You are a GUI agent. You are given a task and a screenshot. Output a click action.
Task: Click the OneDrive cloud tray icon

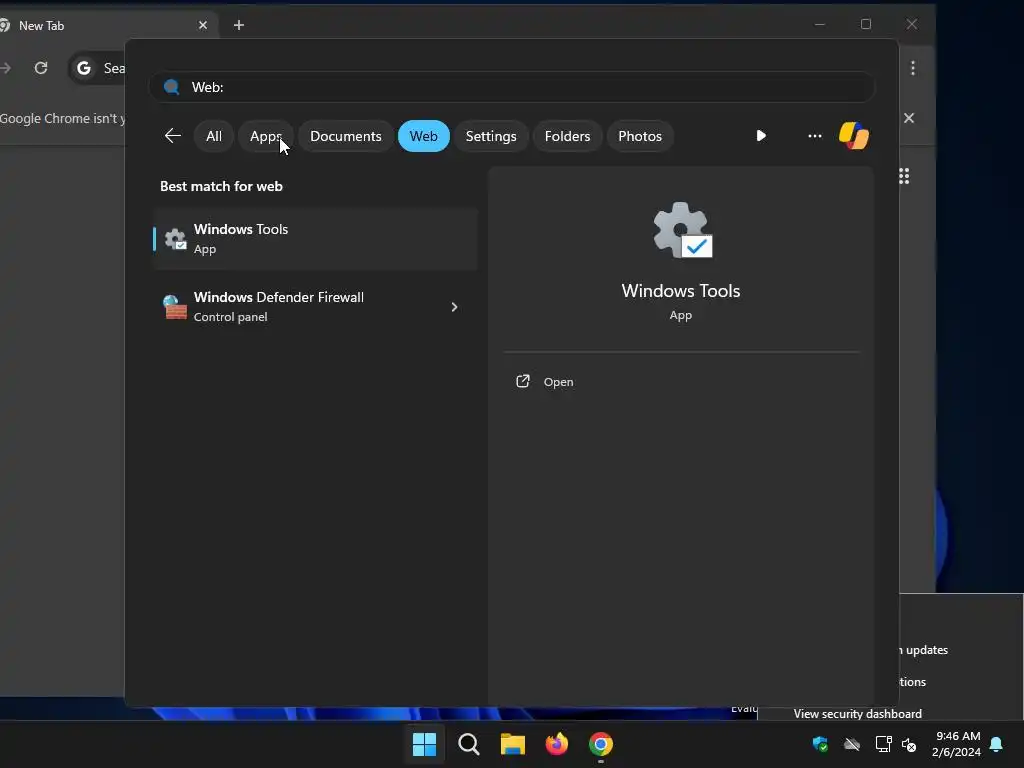coord(852,744)
